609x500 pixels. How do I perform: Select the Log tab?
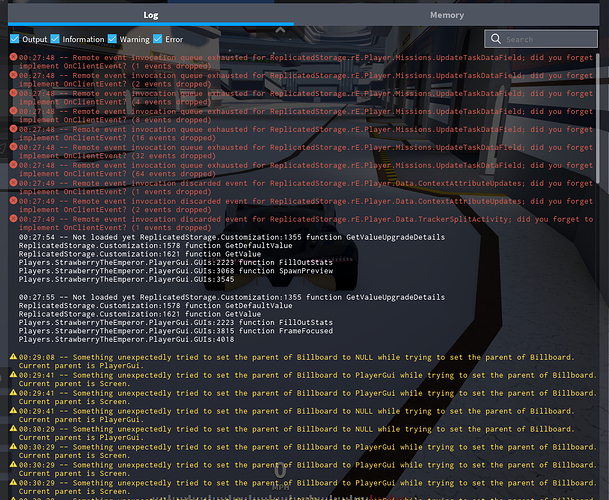click(151, 15)
